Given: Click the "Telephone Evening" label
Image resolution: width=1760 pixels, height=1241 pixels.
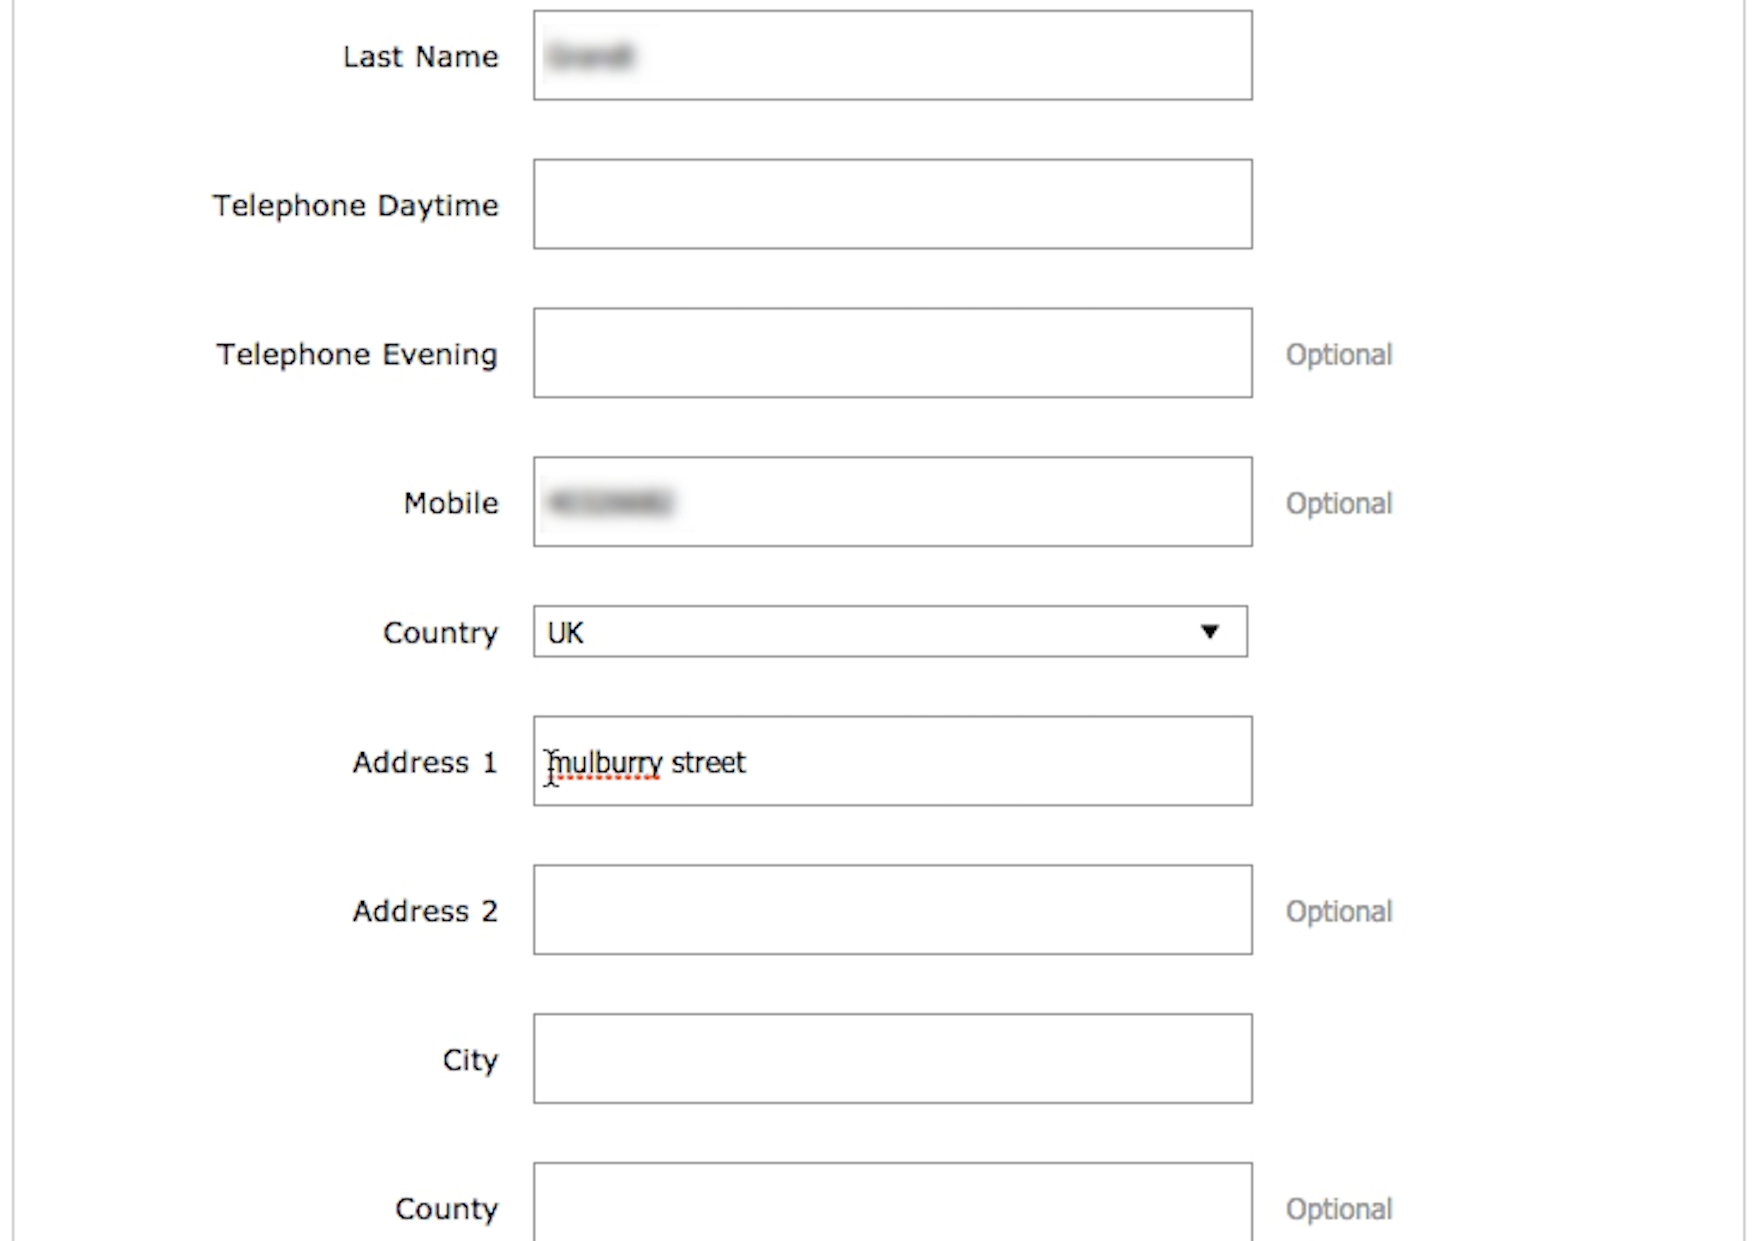Looking at the screenshot, I should (357, 355).
